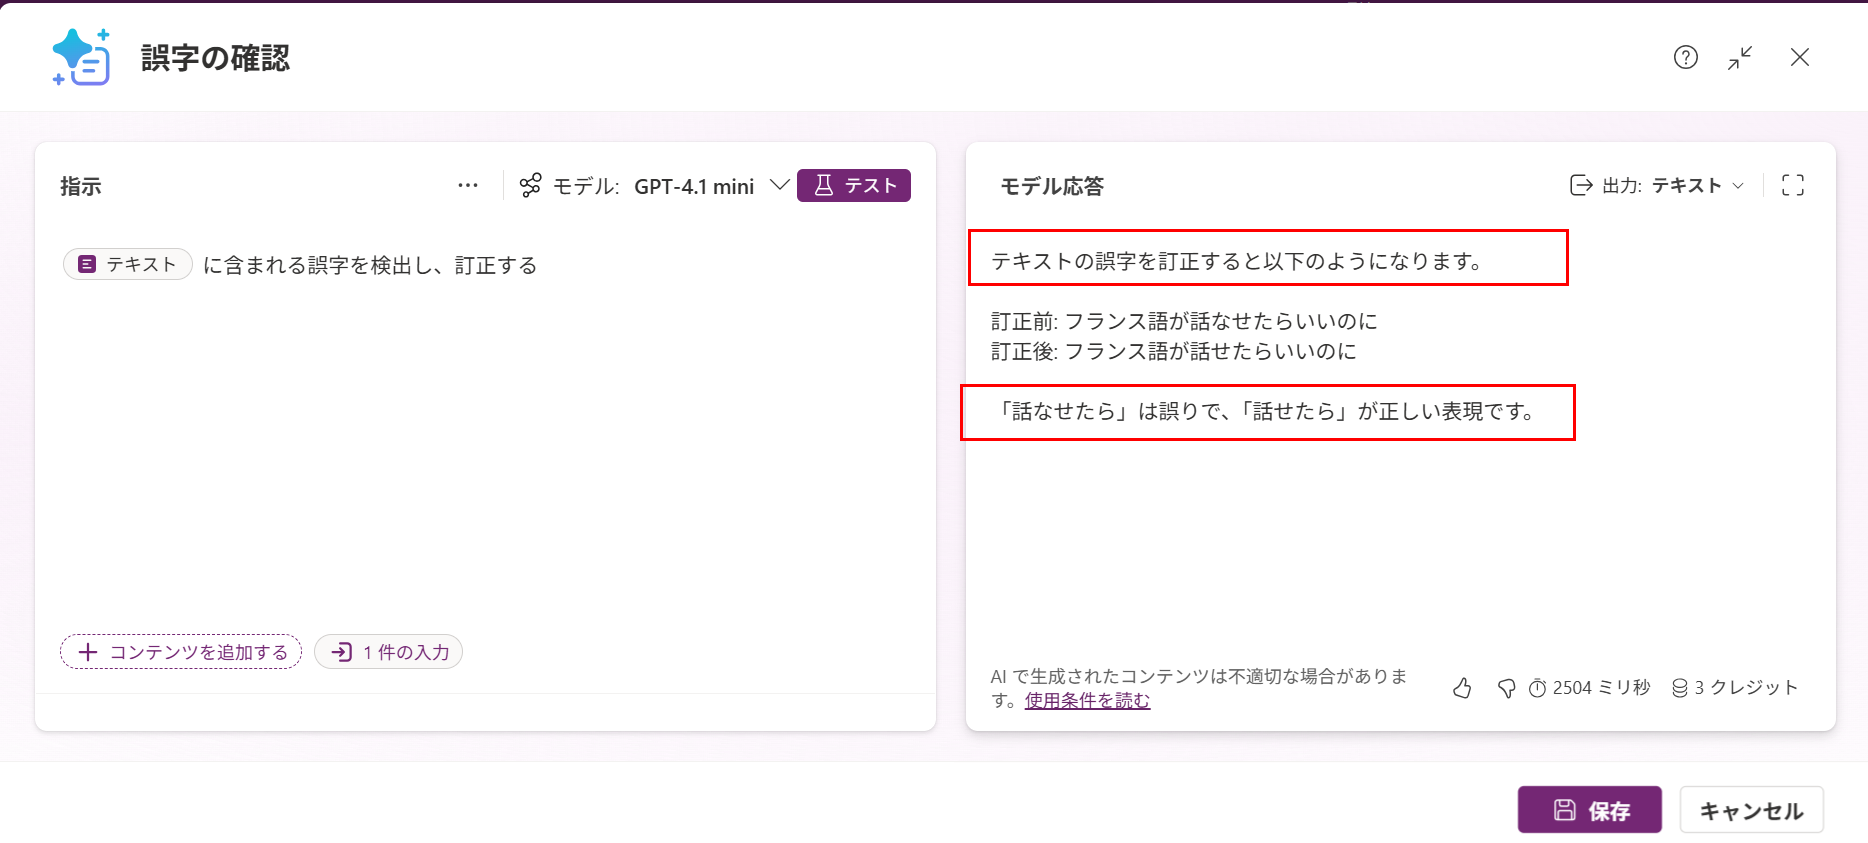Image resolution: width=1868 pixels, height=843 pixels.
Task: Click the 2504 ミリ秒 timer indicator
Action: point(1589,688)
